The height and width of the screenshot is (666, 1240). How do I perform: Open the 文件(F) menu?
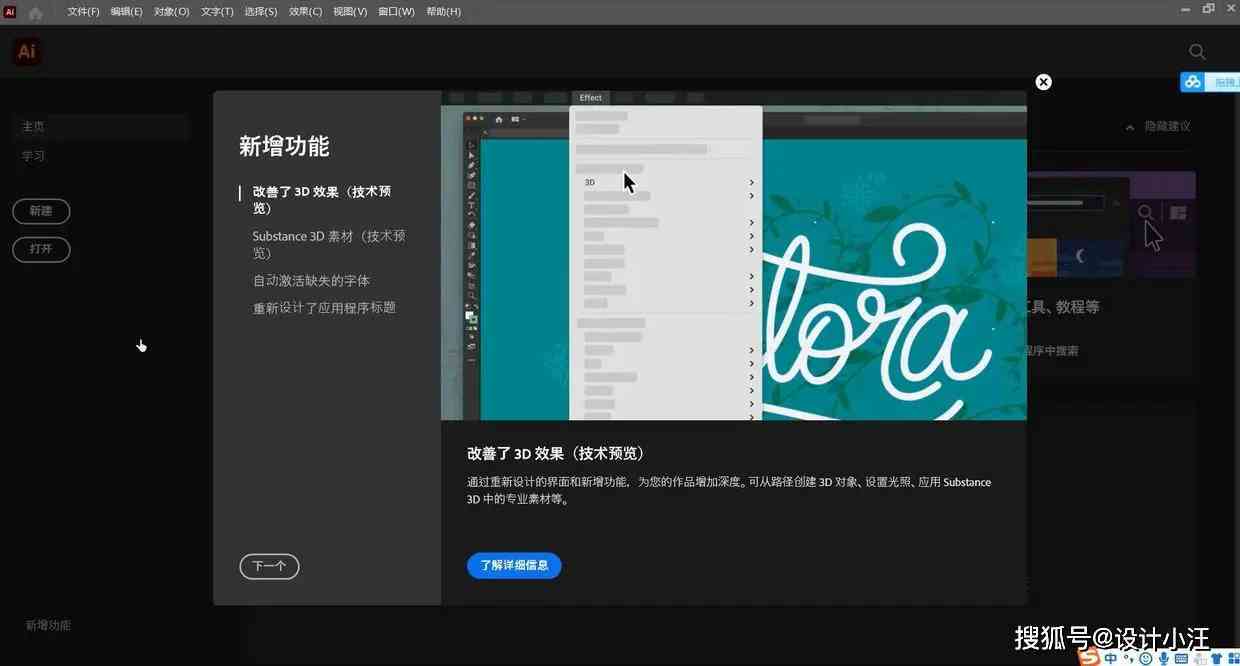point(83,12)
